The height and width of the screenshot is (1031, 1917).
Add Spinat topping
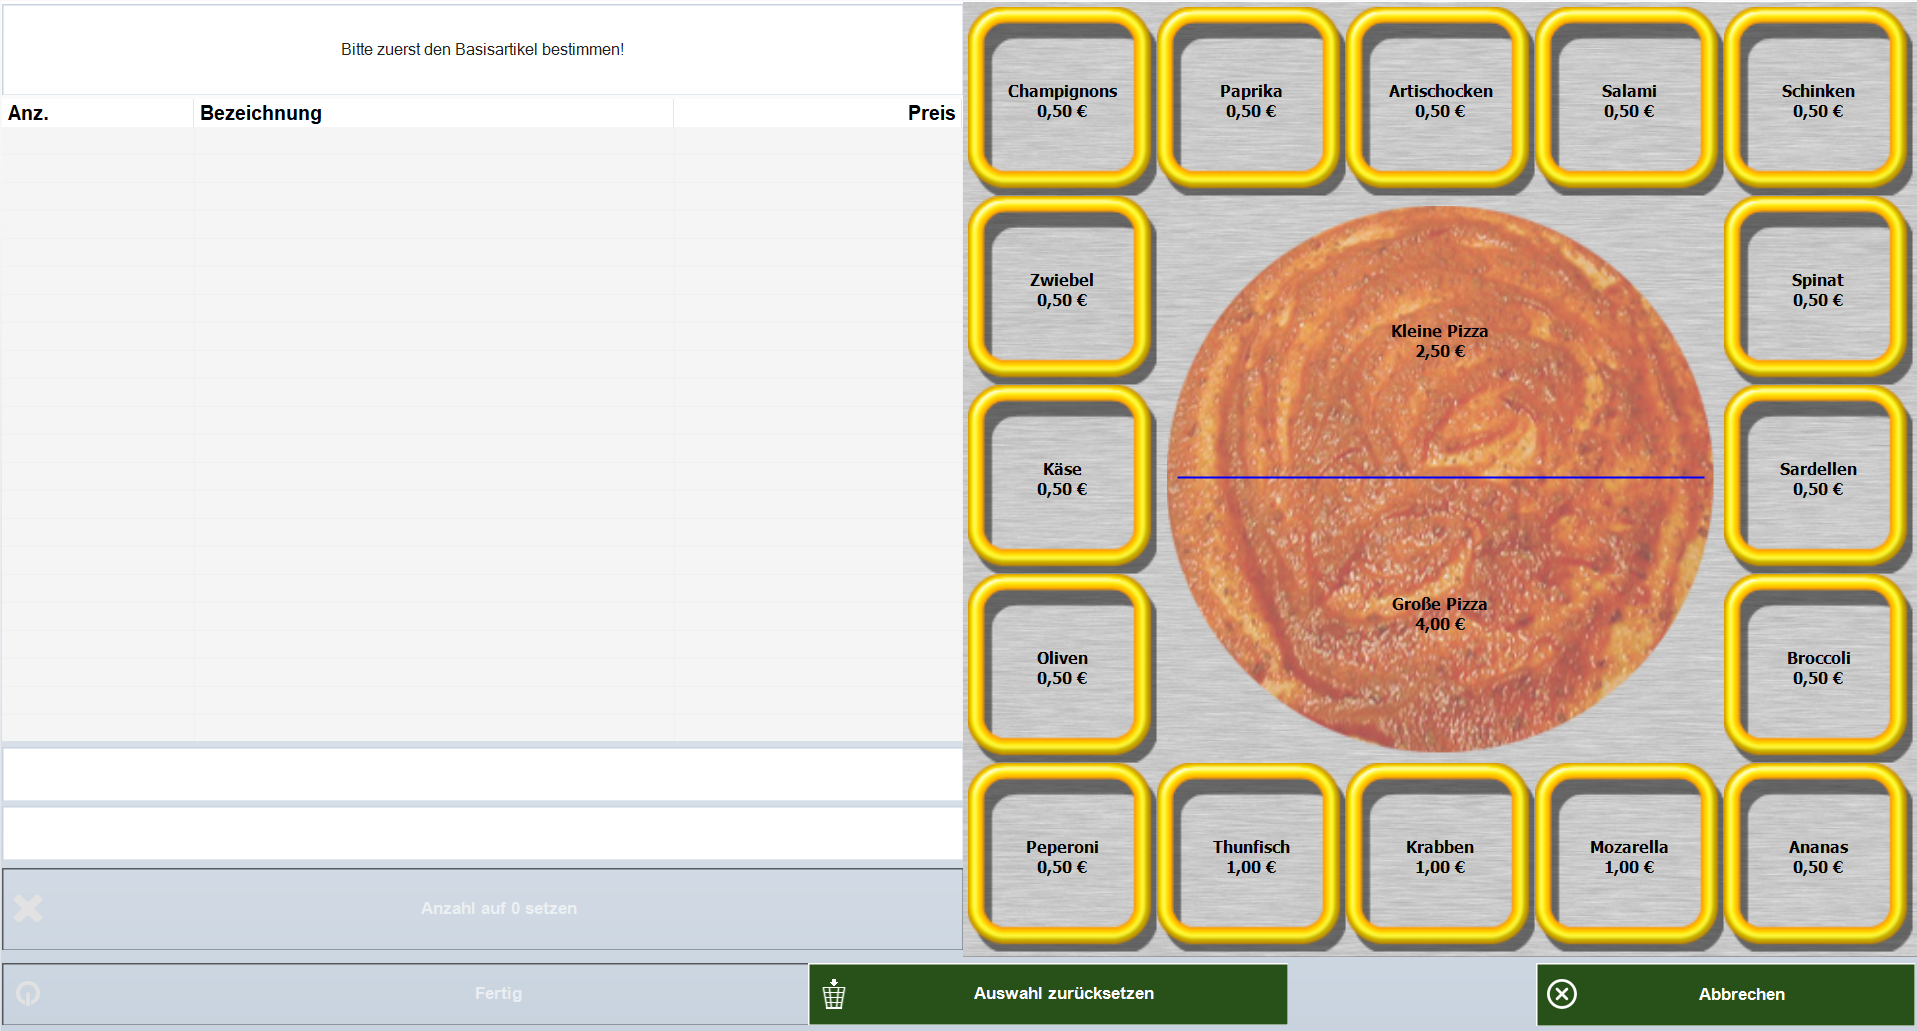tap(1817, 289)
